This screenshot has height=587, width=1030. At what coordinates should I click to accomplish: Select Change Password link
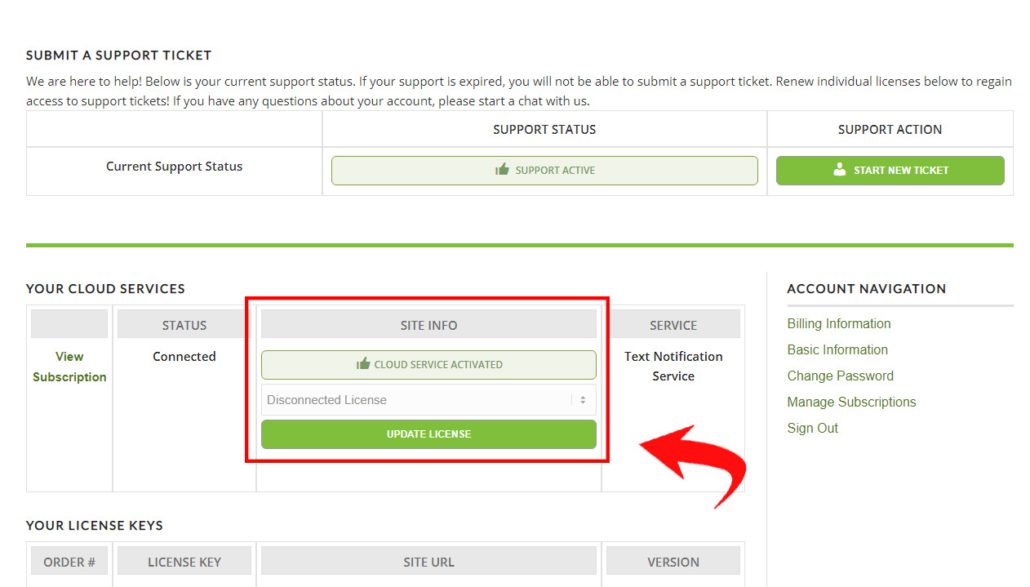point(840,376)
